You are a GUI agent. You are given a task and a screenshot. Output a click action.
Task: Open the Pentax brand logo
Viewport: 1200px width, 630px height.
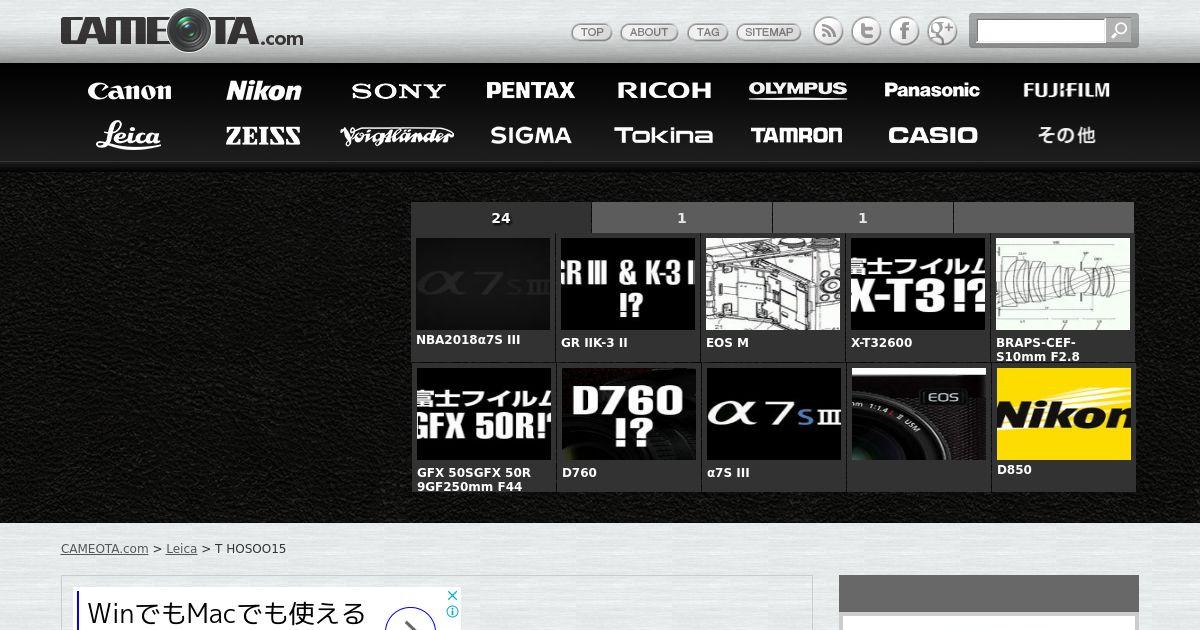click(x=531, y=90)
